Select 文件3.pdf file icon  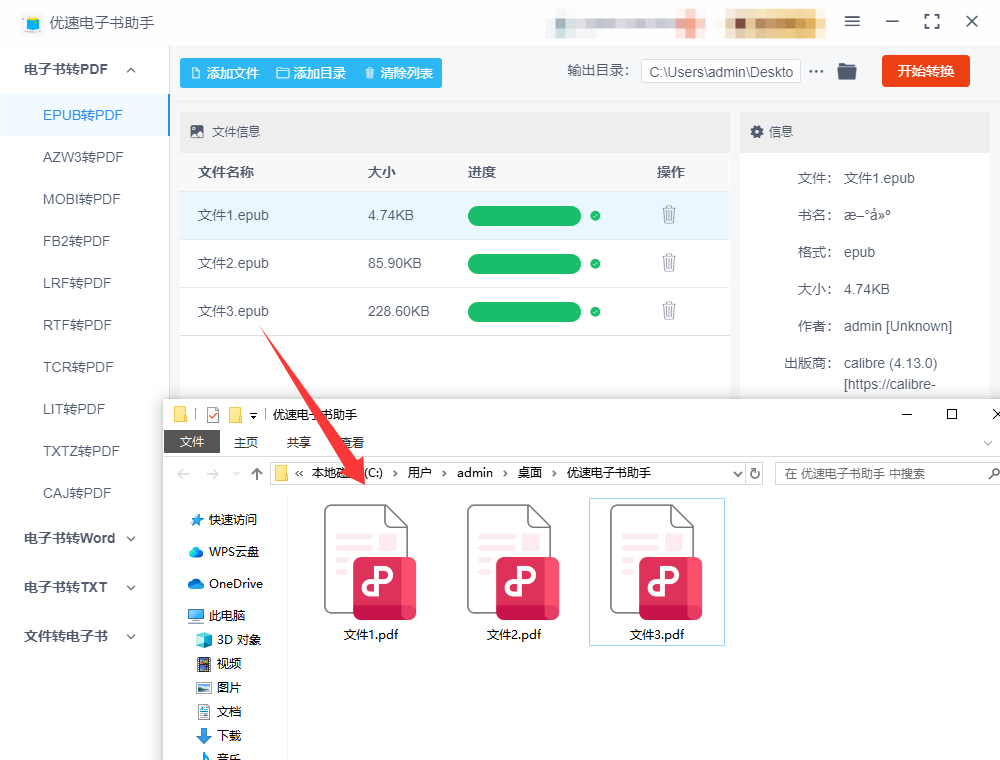656,562
